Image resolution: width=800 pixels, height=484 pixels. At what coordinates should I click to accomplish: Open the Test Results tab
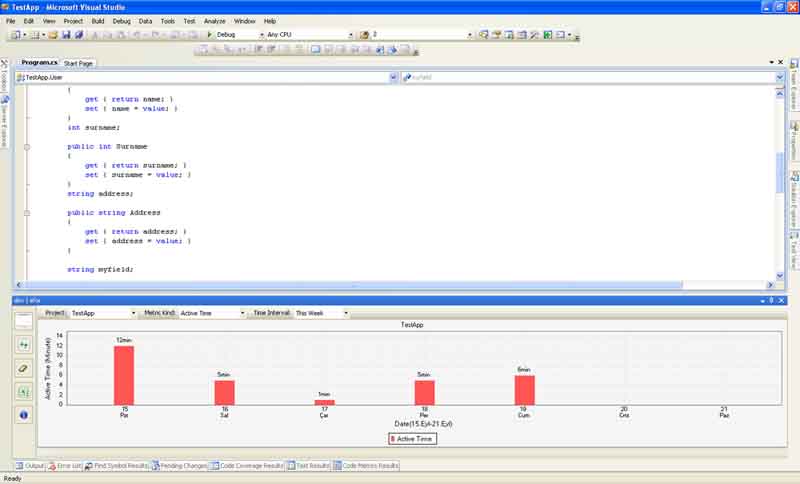tap(309, 466)
